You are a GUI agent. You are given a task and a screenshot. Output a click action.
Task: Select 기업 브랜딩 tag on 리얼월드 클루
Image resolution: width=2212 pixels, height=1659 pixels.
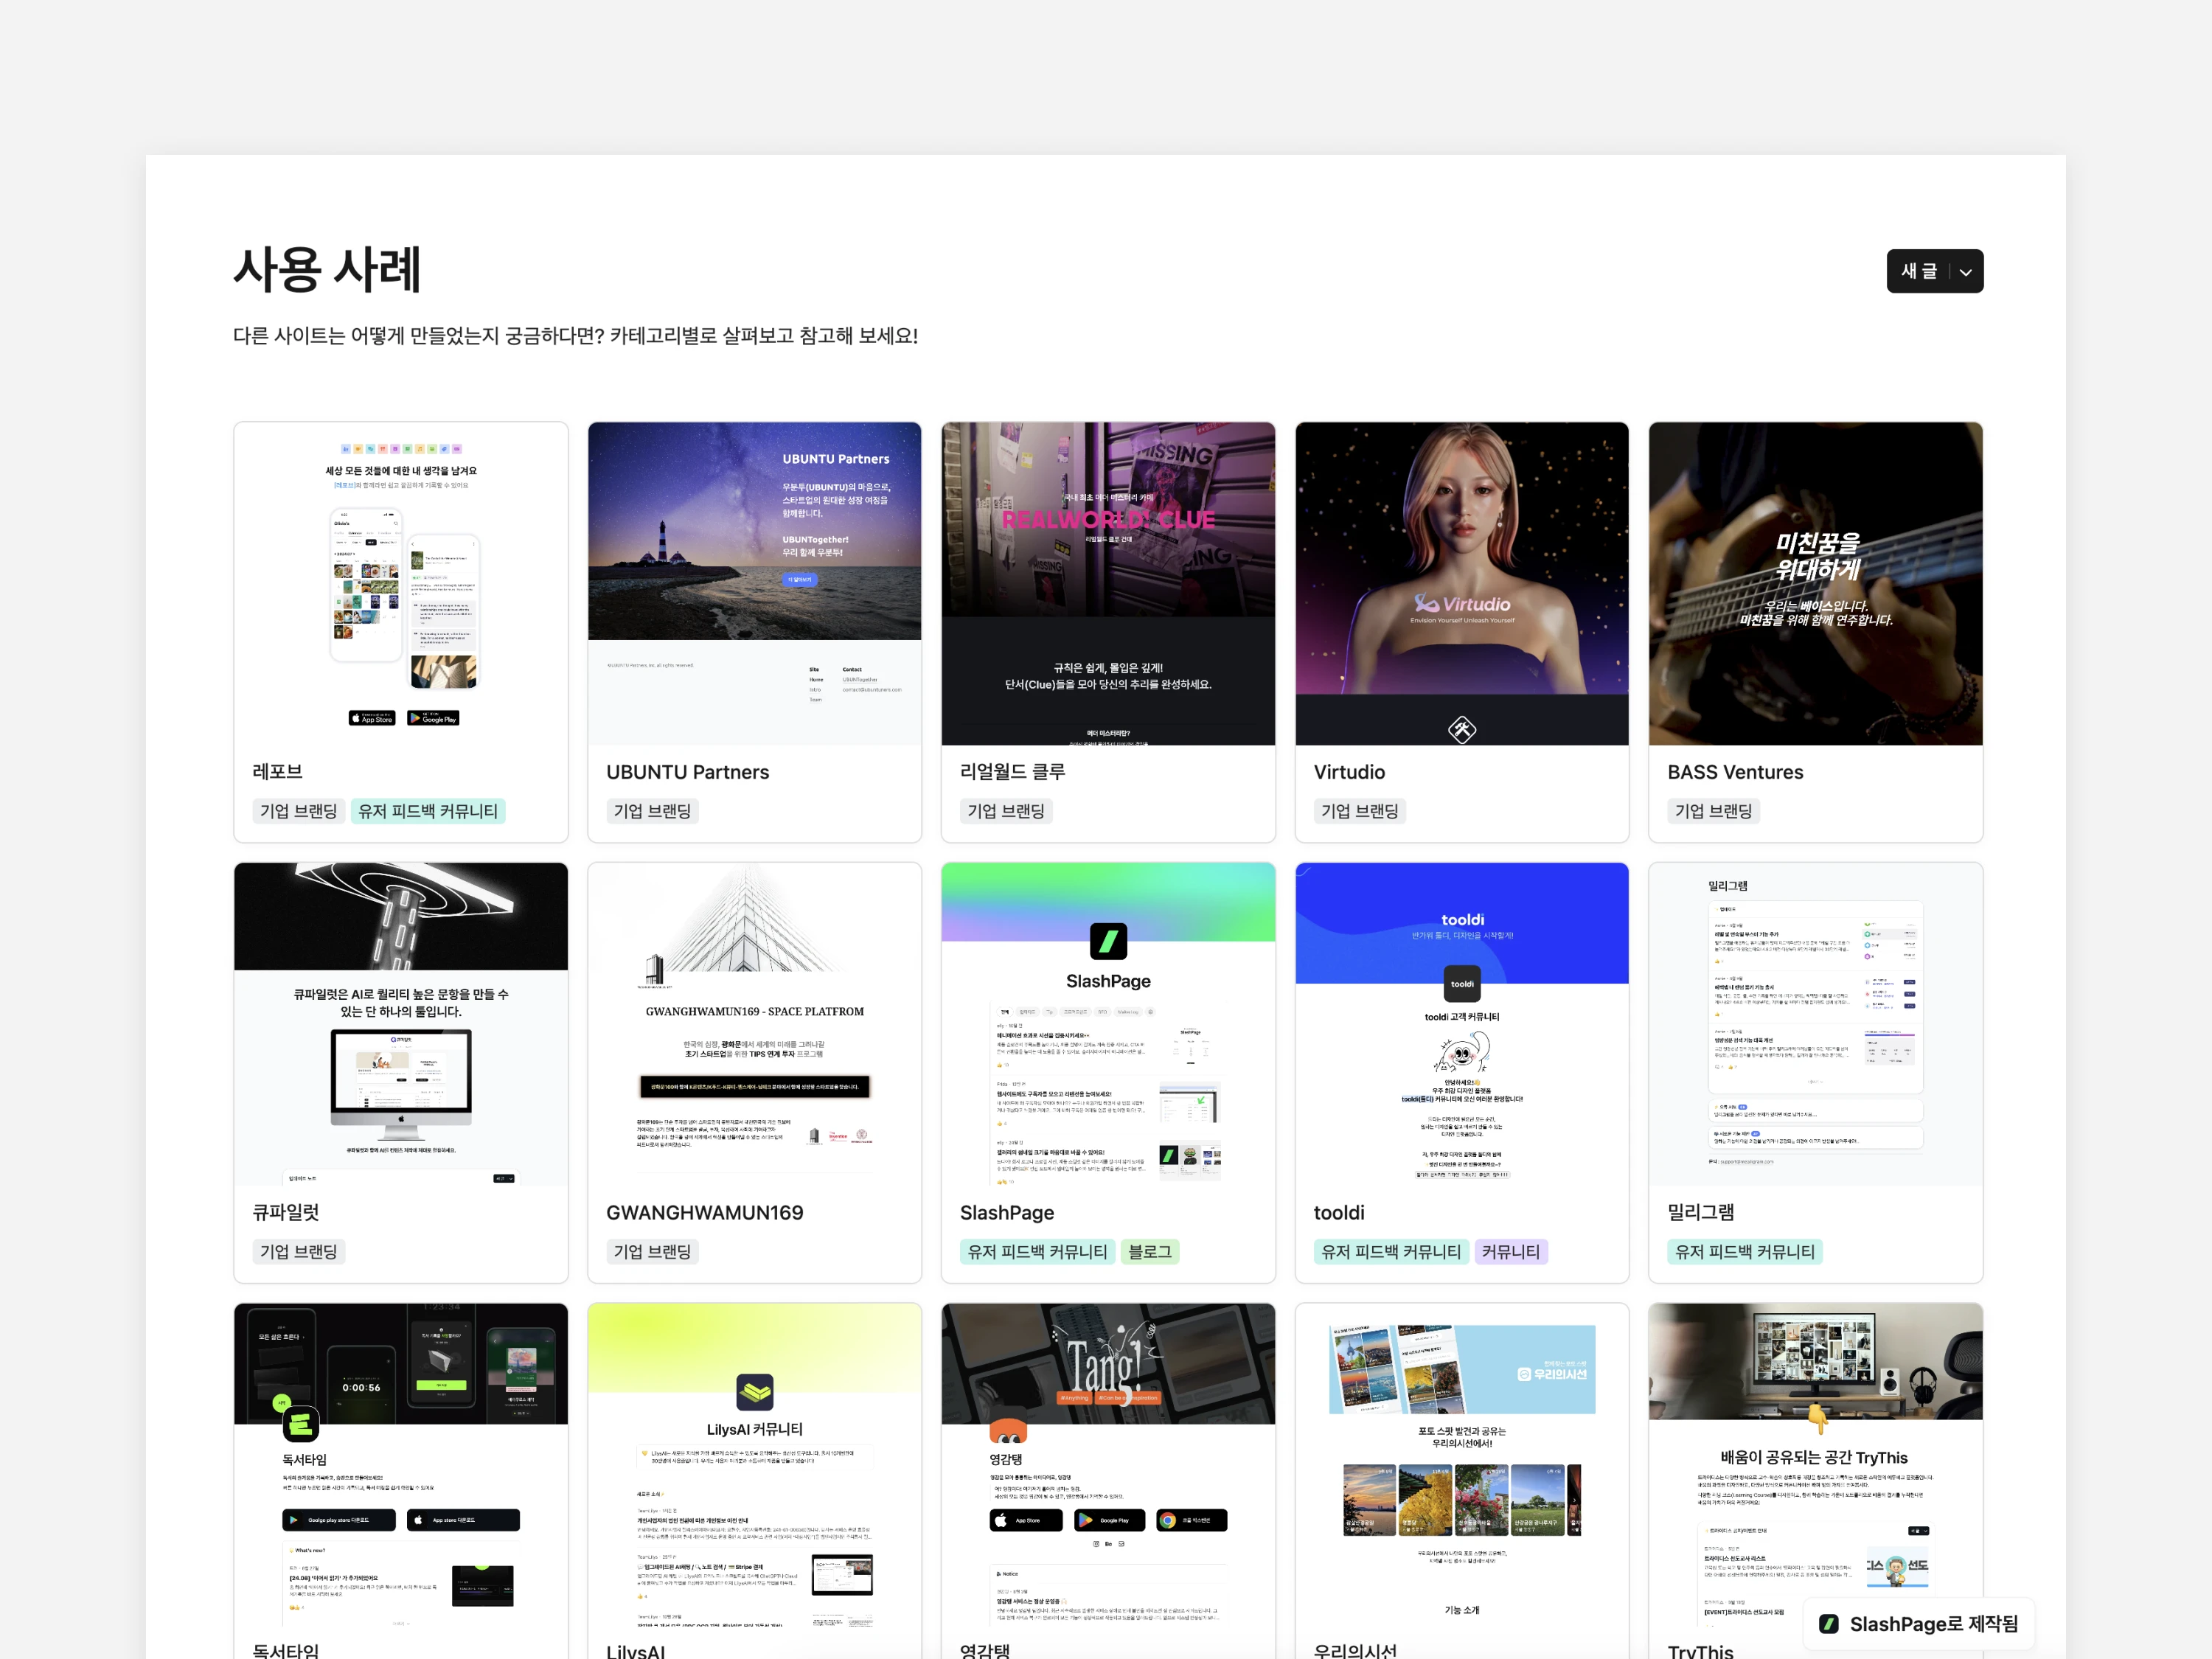pos(1006,811)
